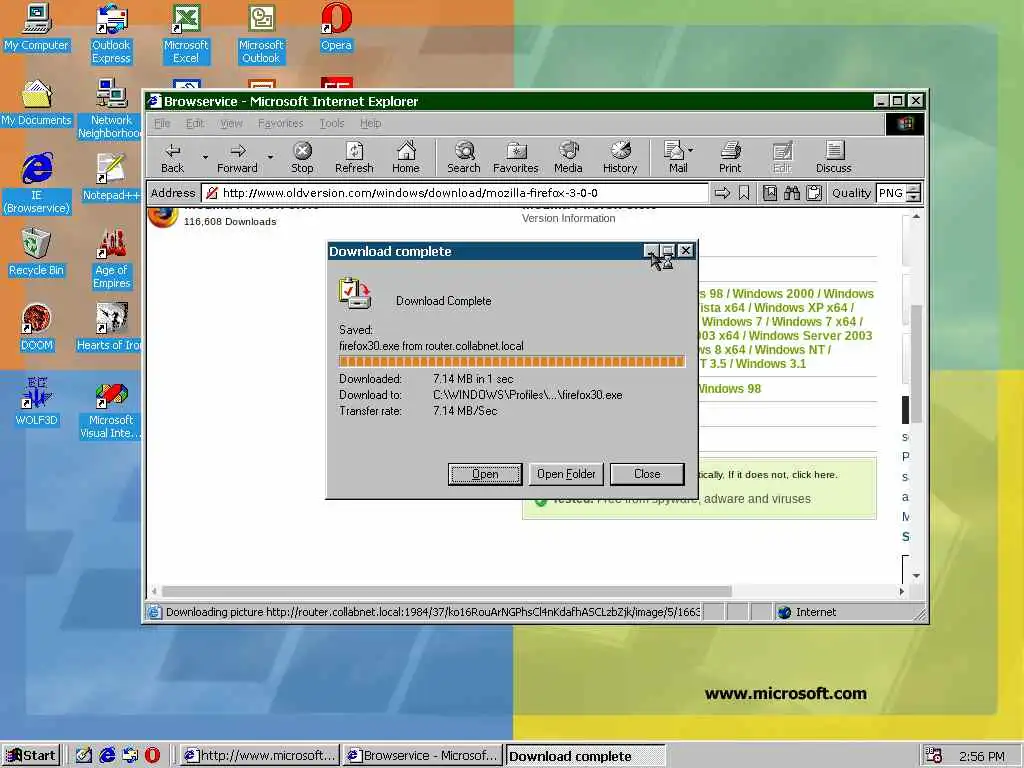This screenshot has width=1024, height=768.
Task: Click the scheduler tray icon near clock
Action: [x=933, y=756]
